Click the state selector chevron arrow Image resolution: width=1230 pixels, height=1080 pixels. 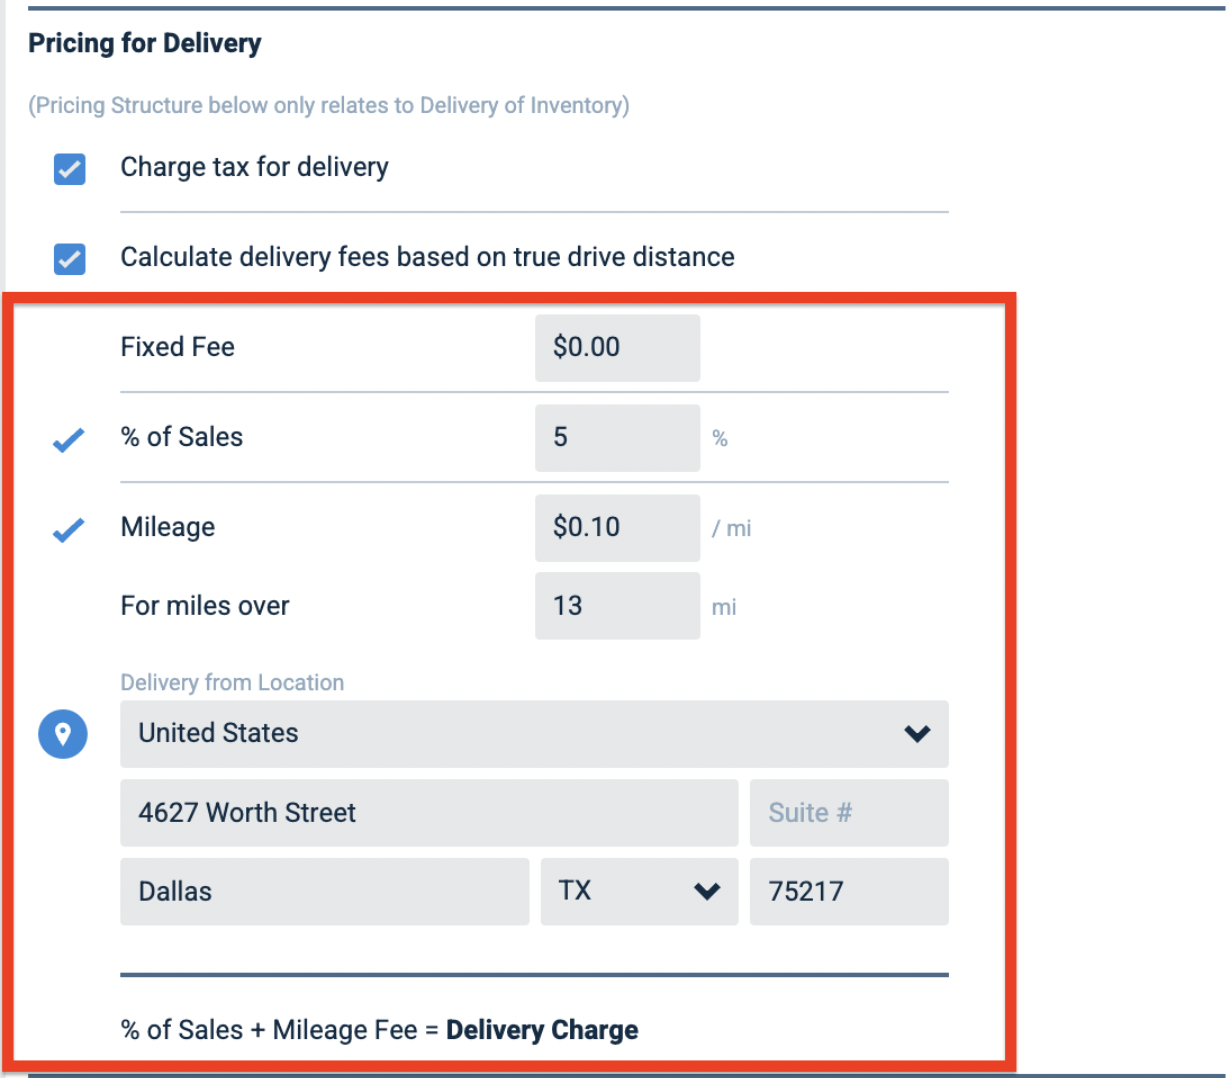pyautogui.click(x=707, y=891)
